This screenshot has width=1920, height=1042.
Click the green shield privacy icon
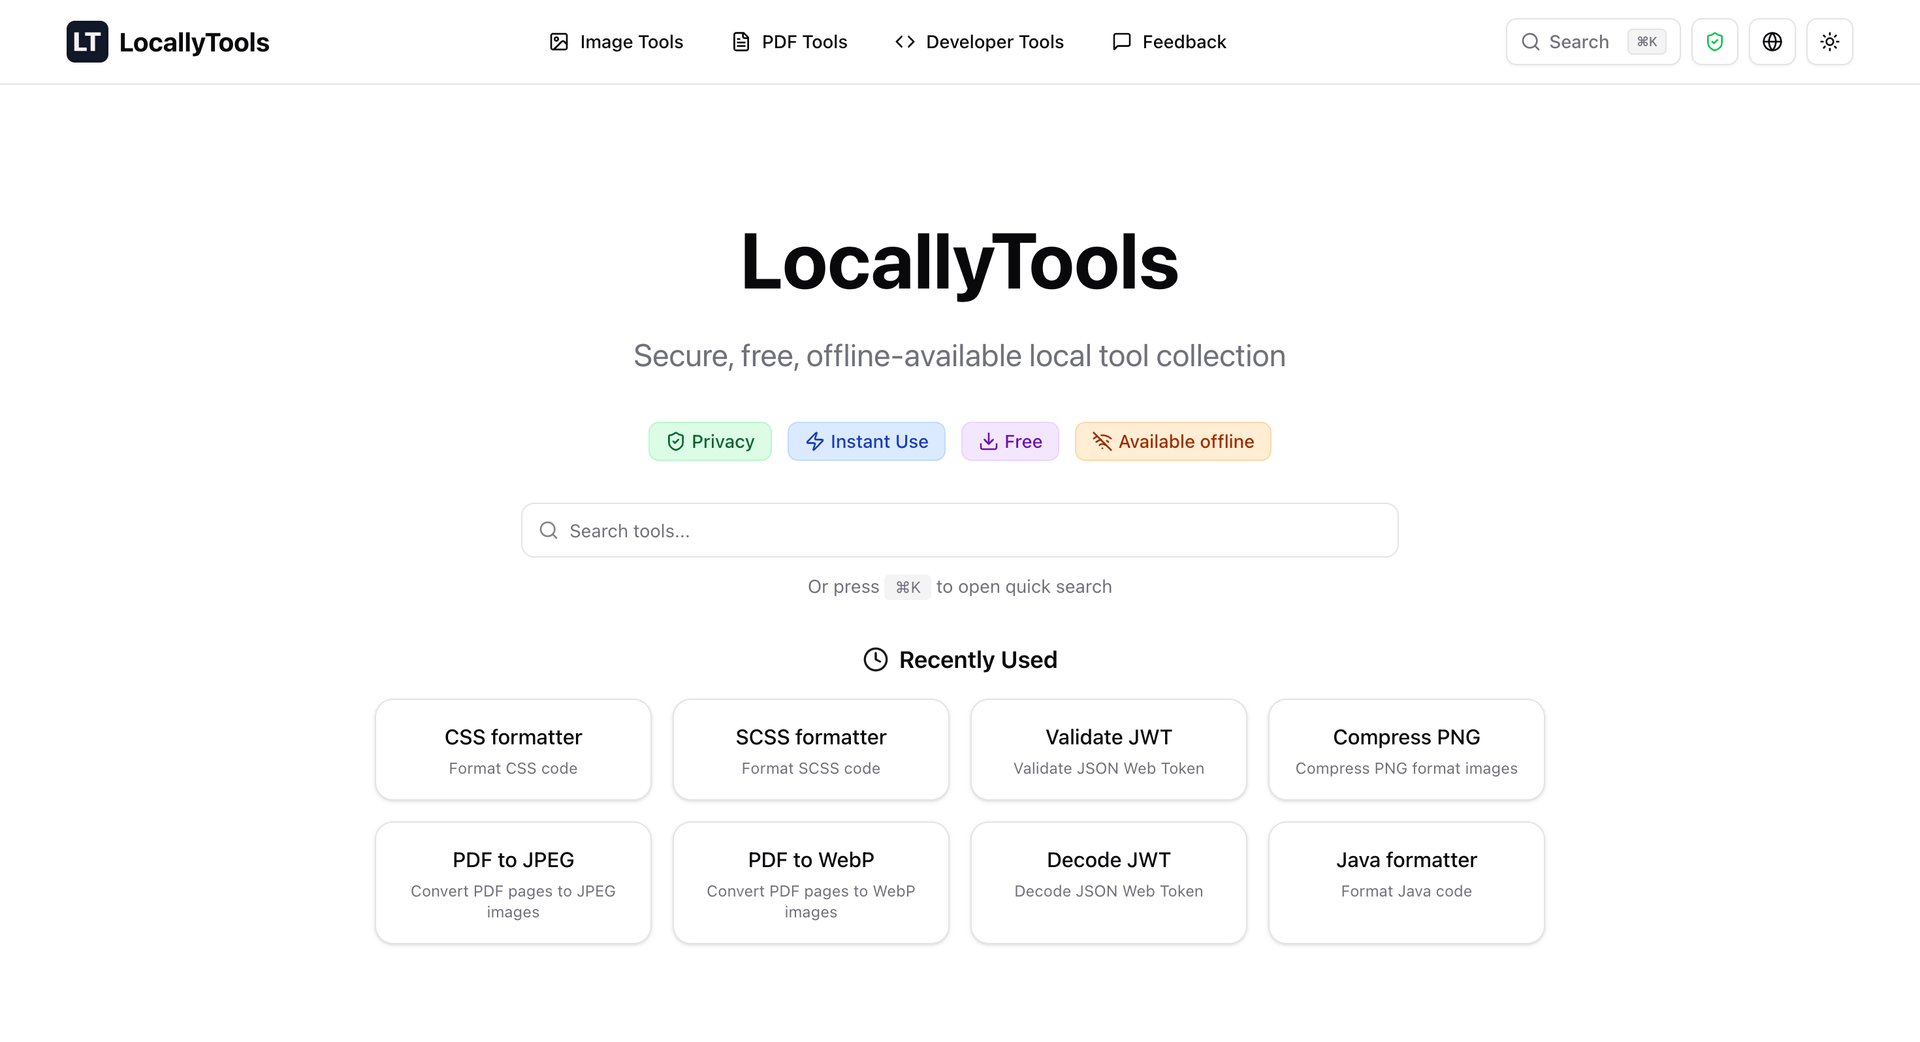pos(1714,42)
